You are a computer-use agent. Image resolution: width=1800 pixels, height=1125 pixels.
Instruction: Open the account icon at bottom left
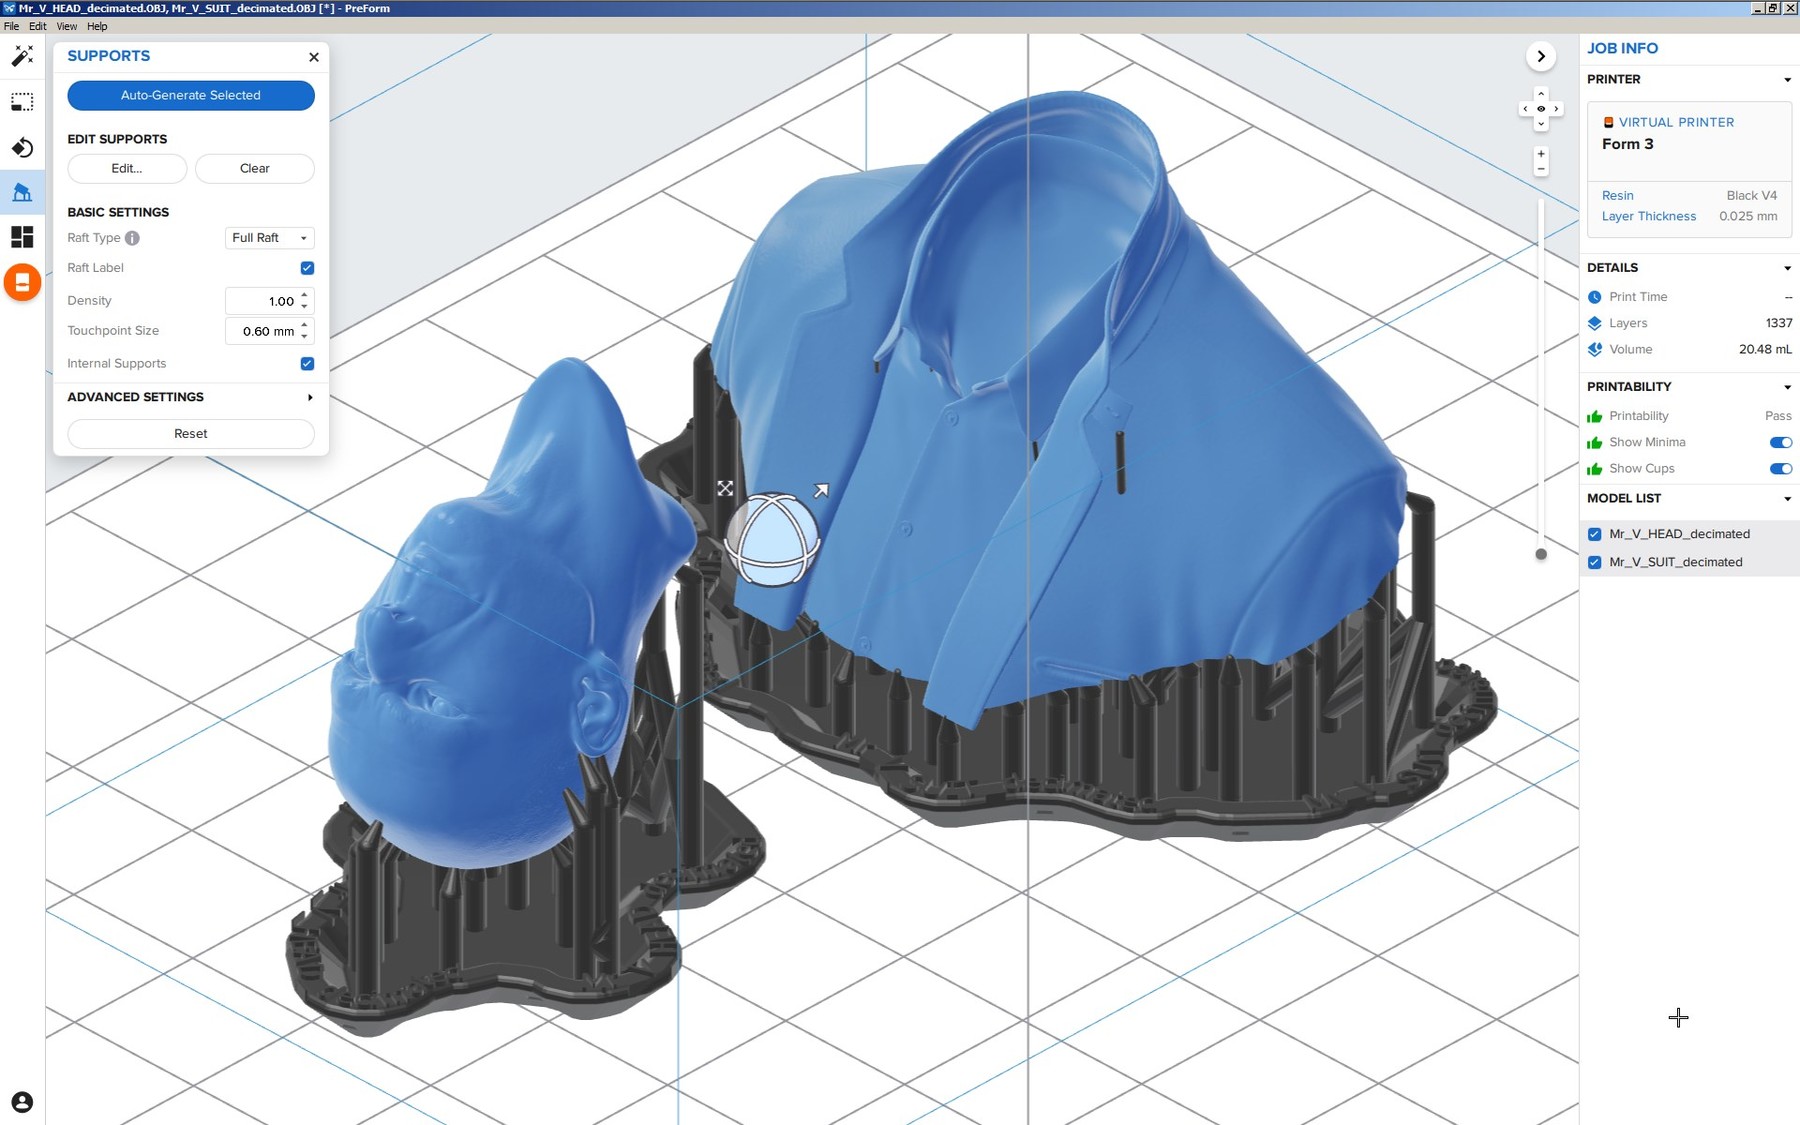(22, 1103)
